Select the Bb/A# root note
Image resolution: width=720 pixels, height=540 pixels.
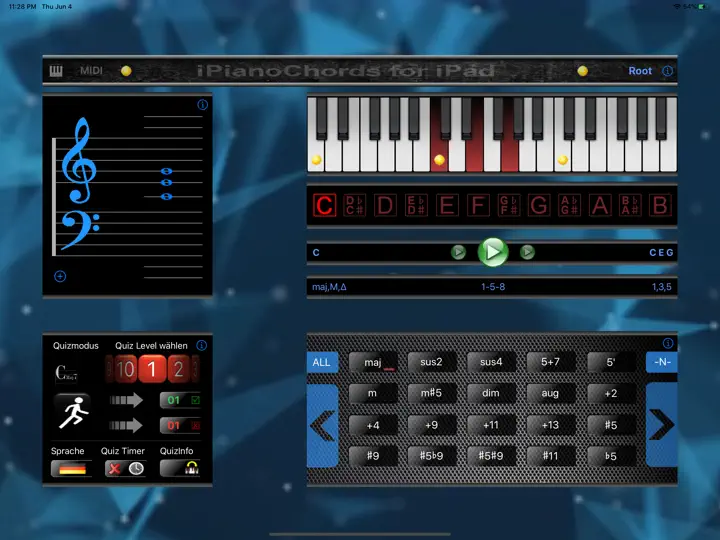(x=630, y=205)
